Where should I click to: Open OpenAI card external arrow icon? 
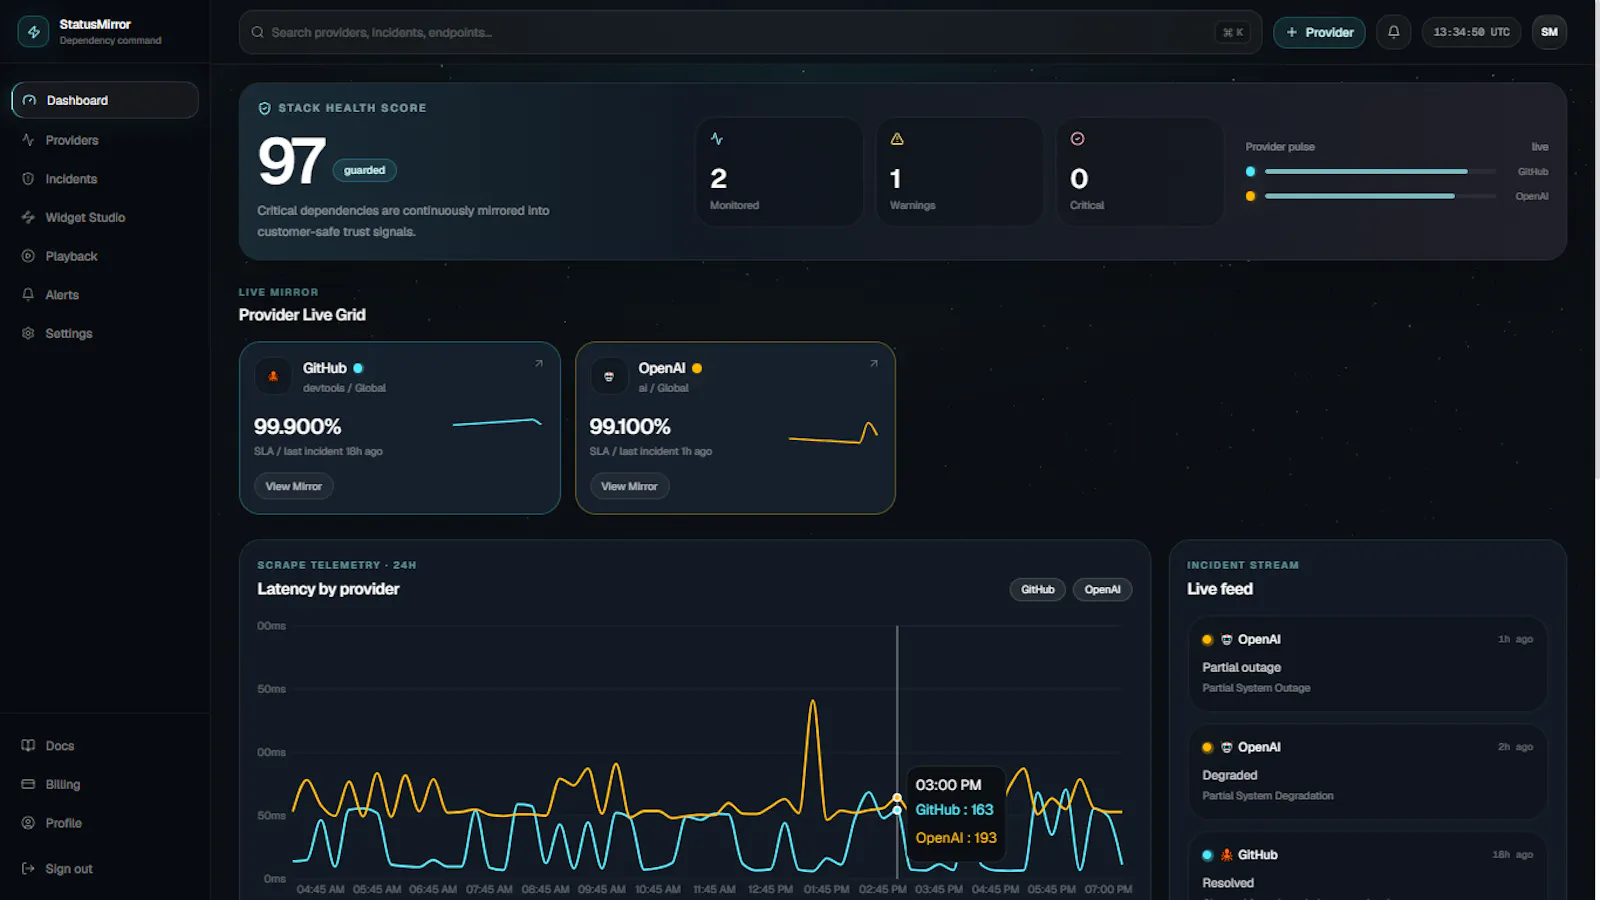(874, 363)
